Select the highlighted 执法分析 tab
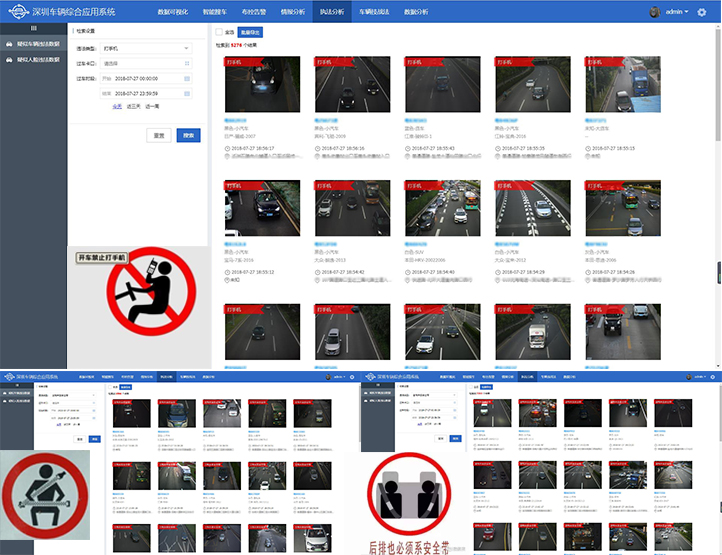 (x=332, y=12)
